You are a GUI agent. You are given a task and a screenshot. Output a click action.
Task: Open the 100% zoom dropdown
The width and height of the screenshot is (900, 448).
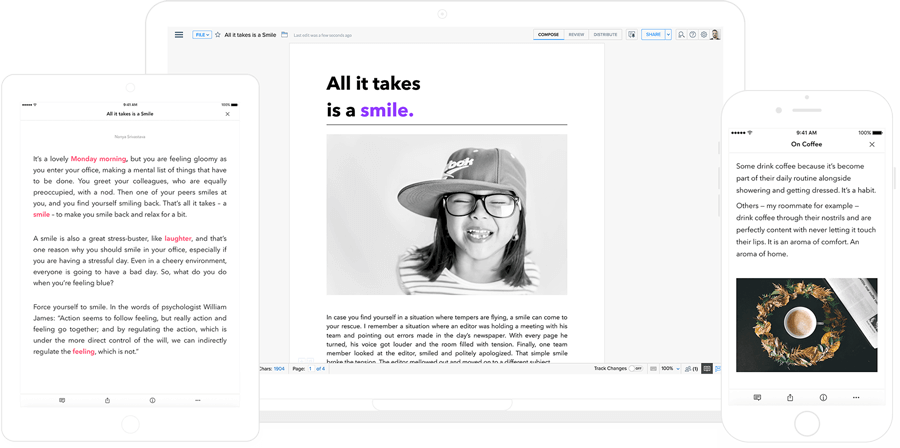pyautogui.click(x=671, y=369)
